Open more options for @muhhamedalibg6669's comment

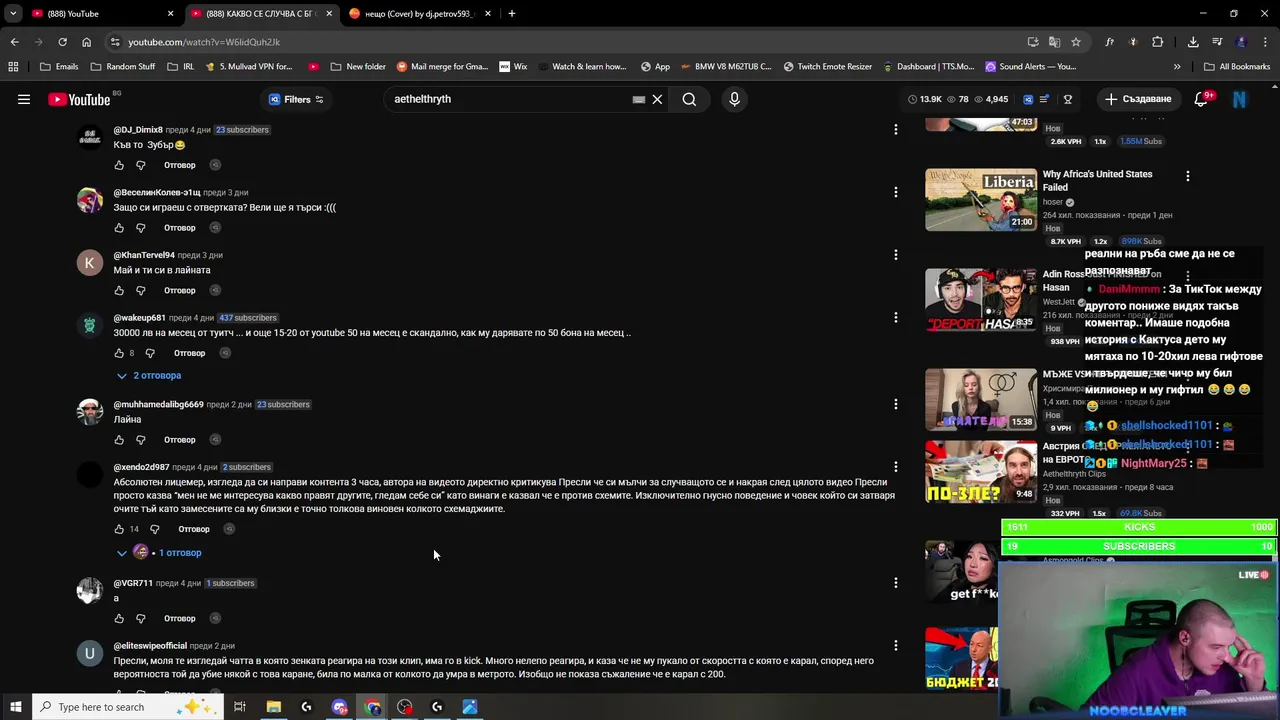coord(896,404)
